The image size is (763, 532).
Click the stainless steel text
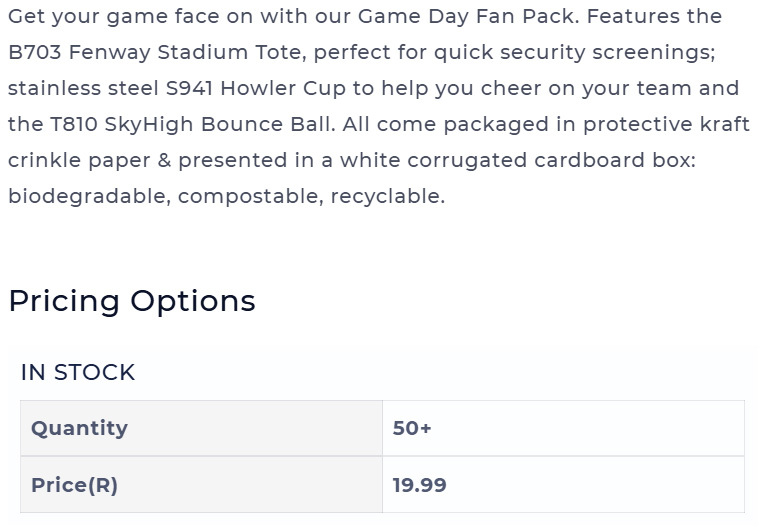tap(83, 88)
